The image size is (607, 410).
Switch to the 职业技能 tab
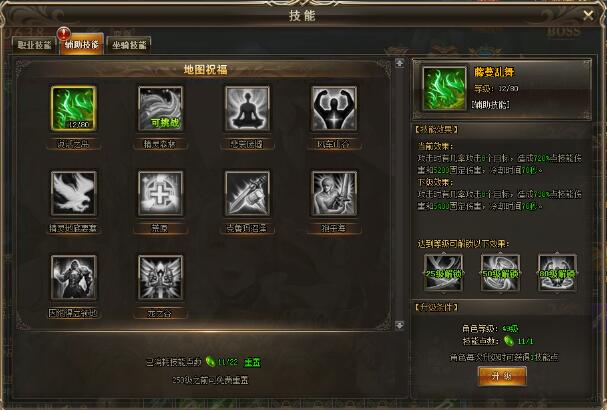coord(34,45)
